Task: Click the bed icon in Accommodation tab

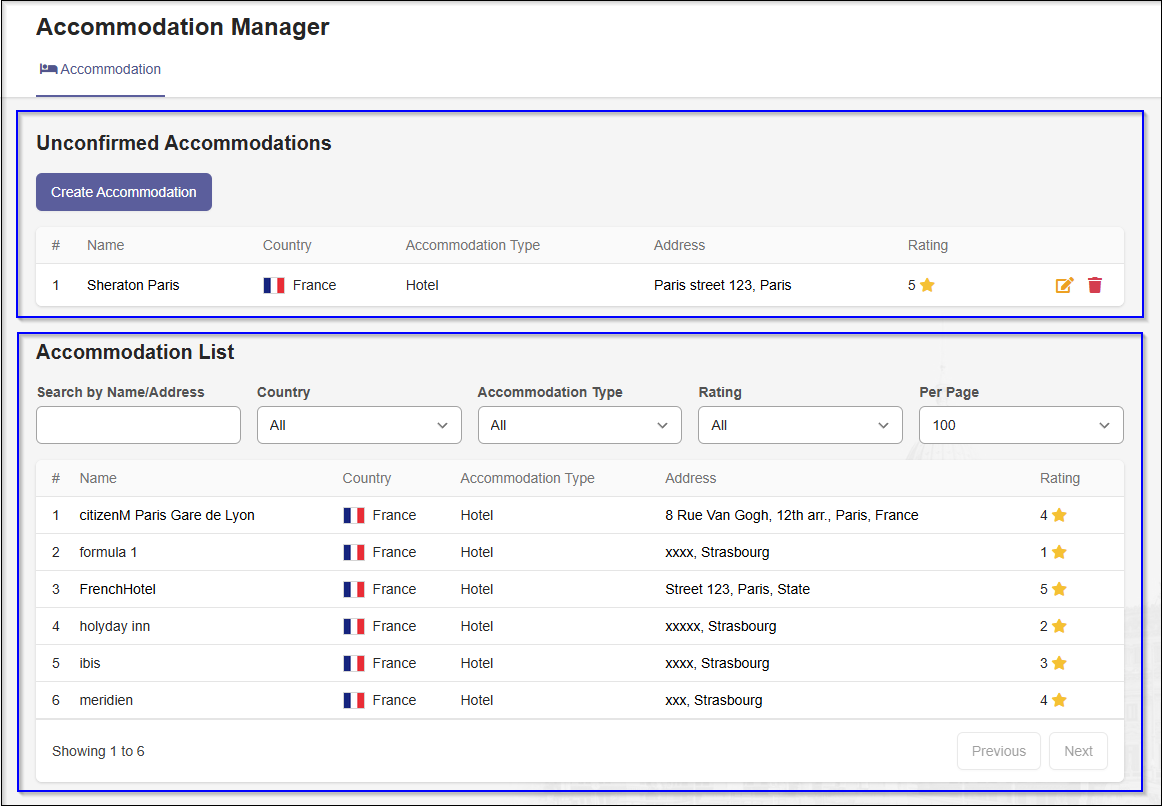Action: 48,69
